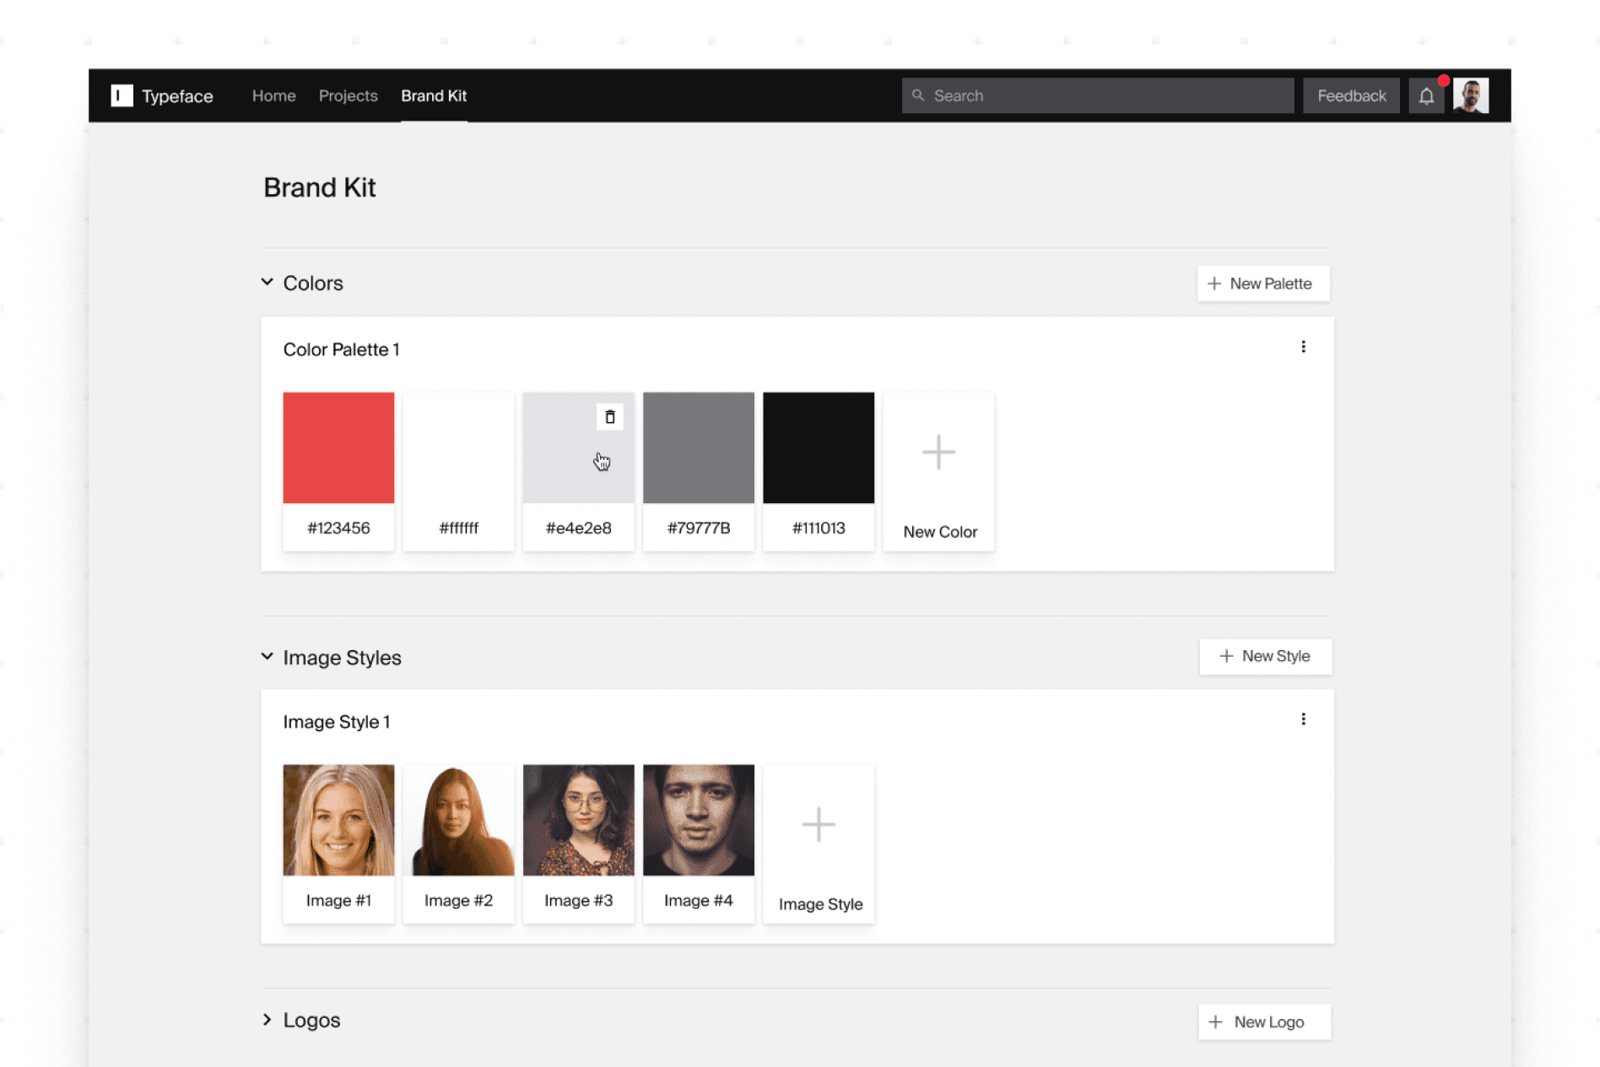Add a New Color to the palette
Image resolution: width=1600 pixels, height=1067 pixels.
(x=938, y=471)
